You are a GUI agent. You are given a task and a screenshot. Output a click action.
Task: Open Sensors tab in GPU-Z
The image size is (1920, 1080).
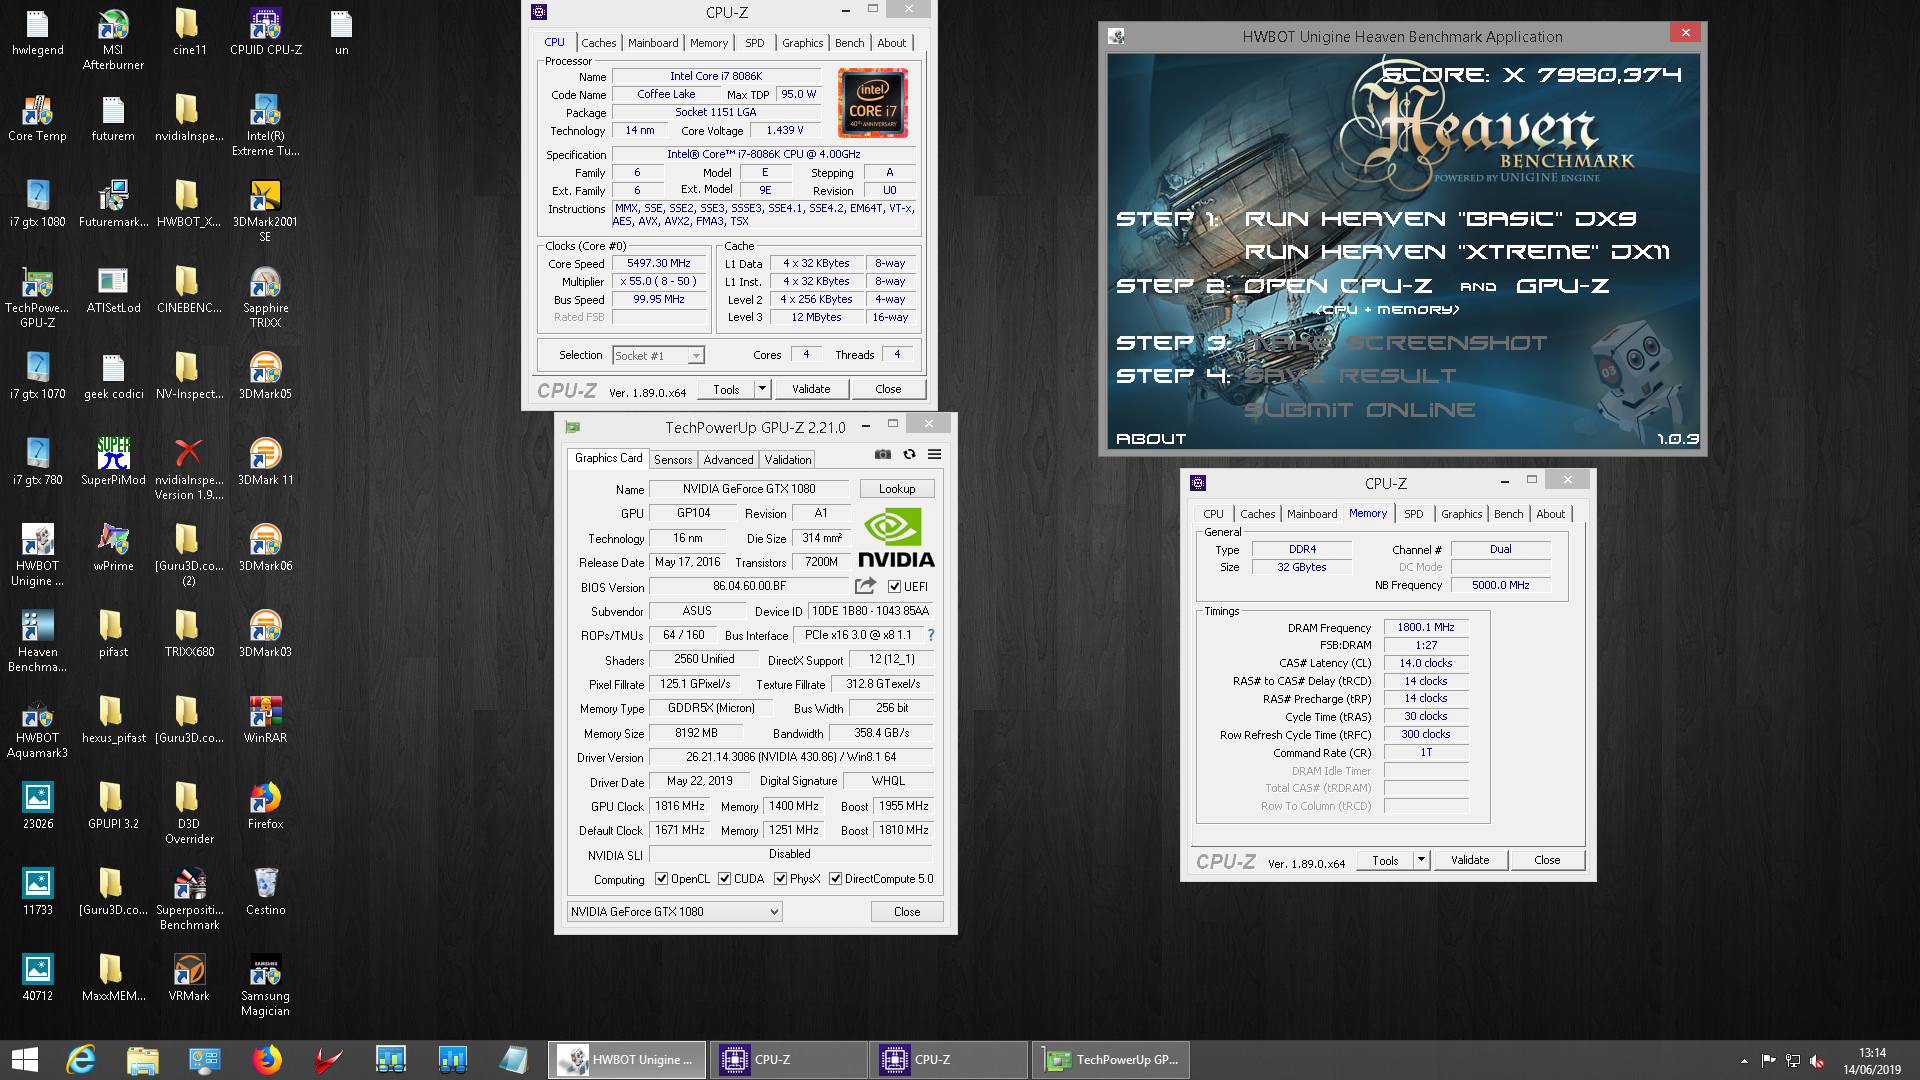[x=673, y=460]
